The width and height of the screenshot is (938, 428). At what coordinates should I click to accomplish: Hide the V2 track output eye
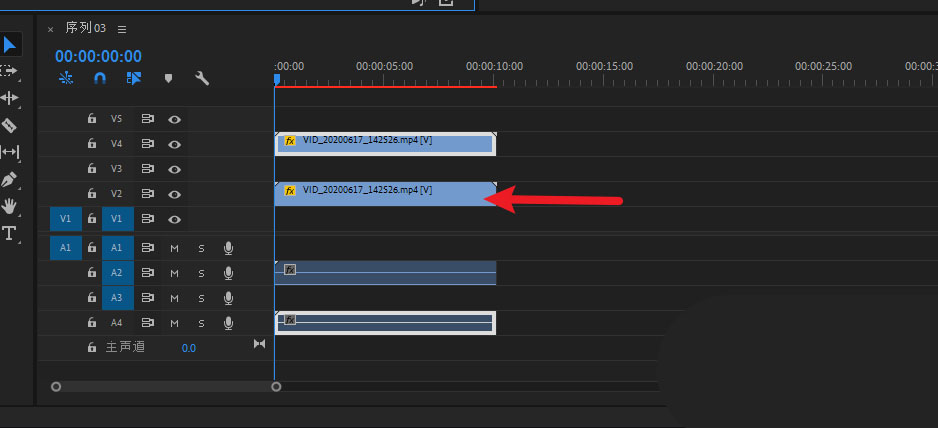tap(174, 195)
